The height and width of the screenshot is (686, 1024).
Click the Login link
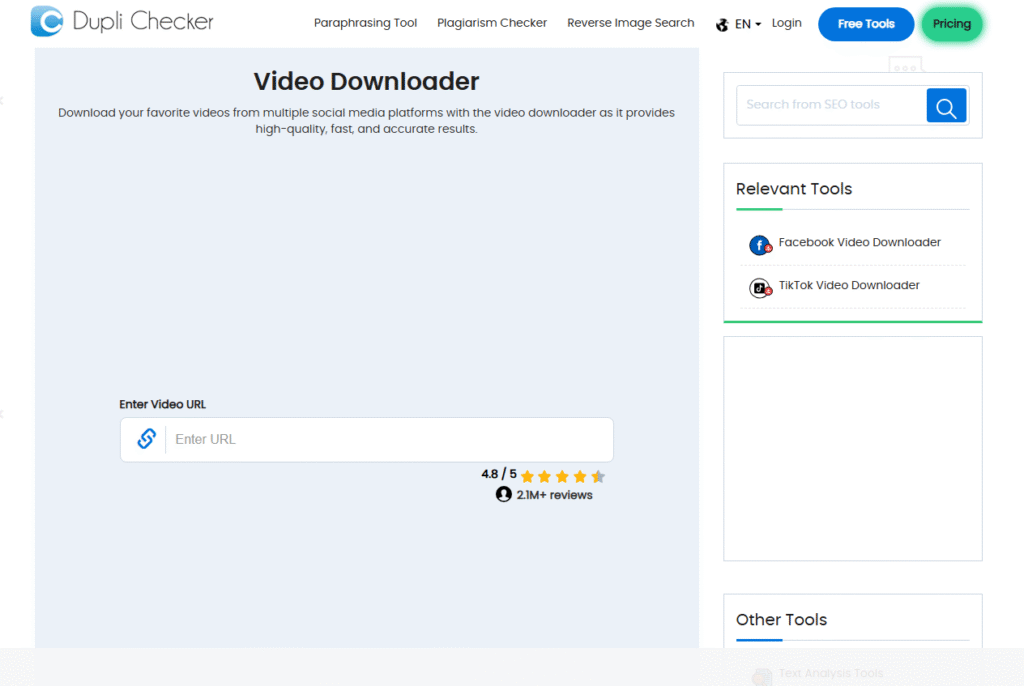(x=786, y=23)
